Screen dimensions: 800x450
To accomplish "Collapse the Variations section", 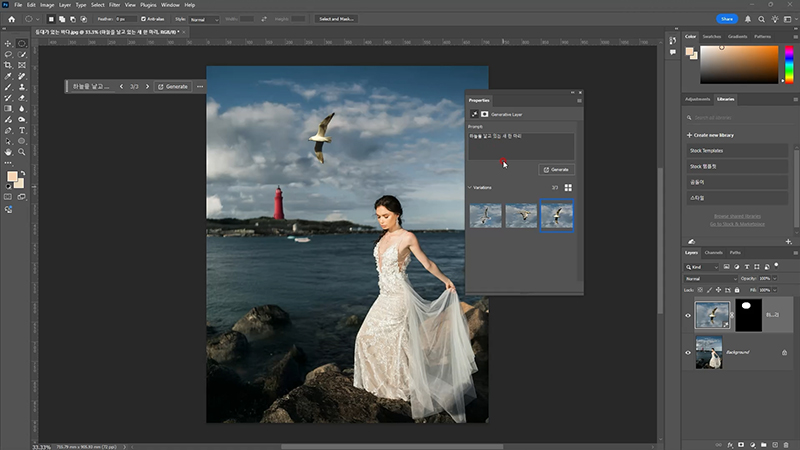I will tap(471, 187).
